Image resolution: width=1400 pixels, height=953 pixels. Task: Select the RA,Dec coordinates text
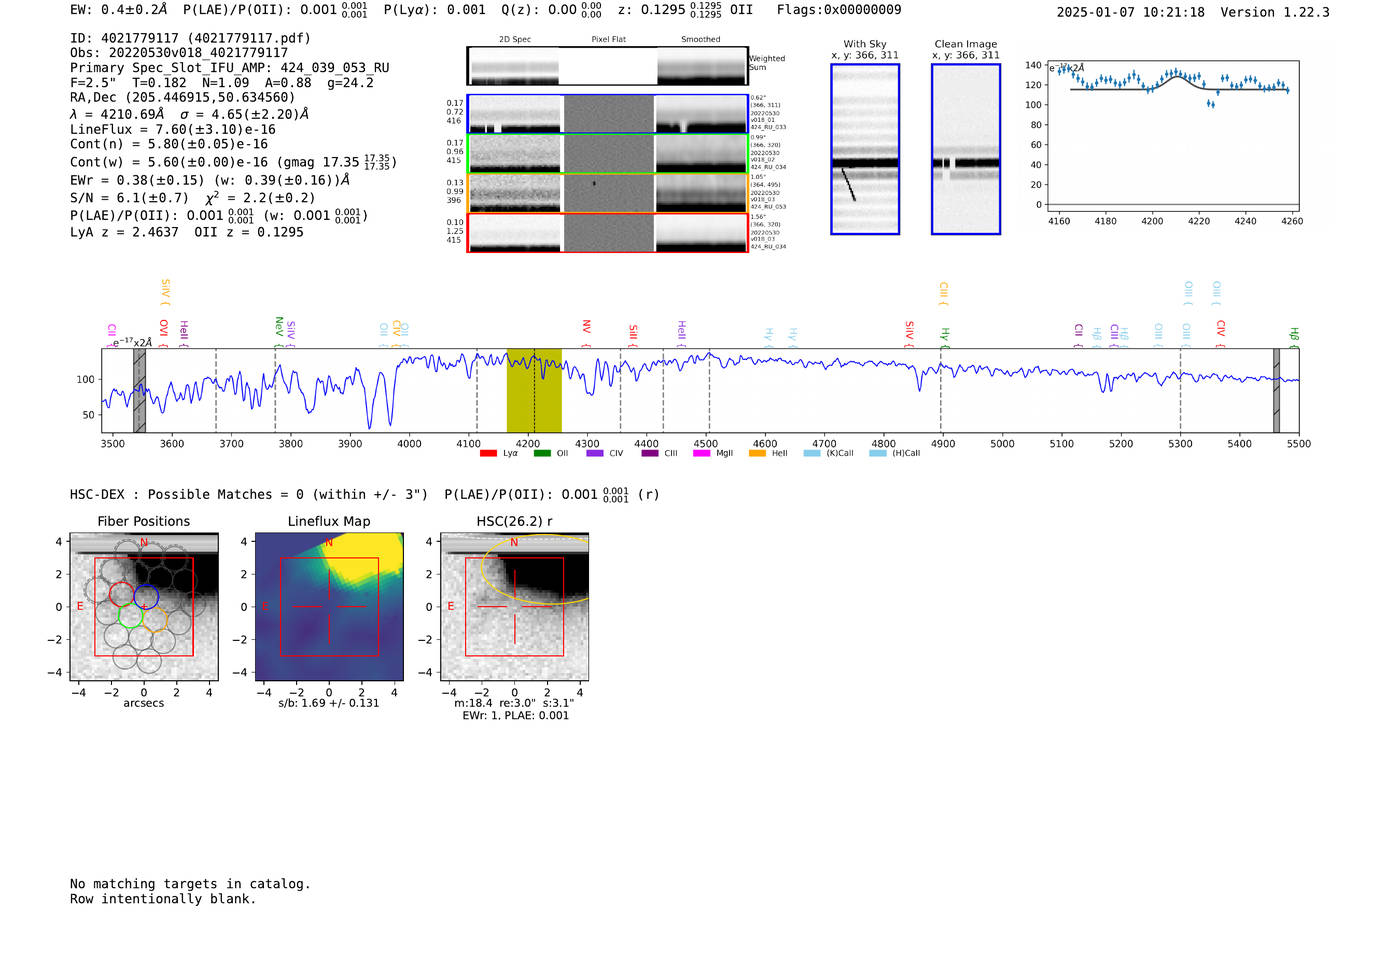(183, 97)
